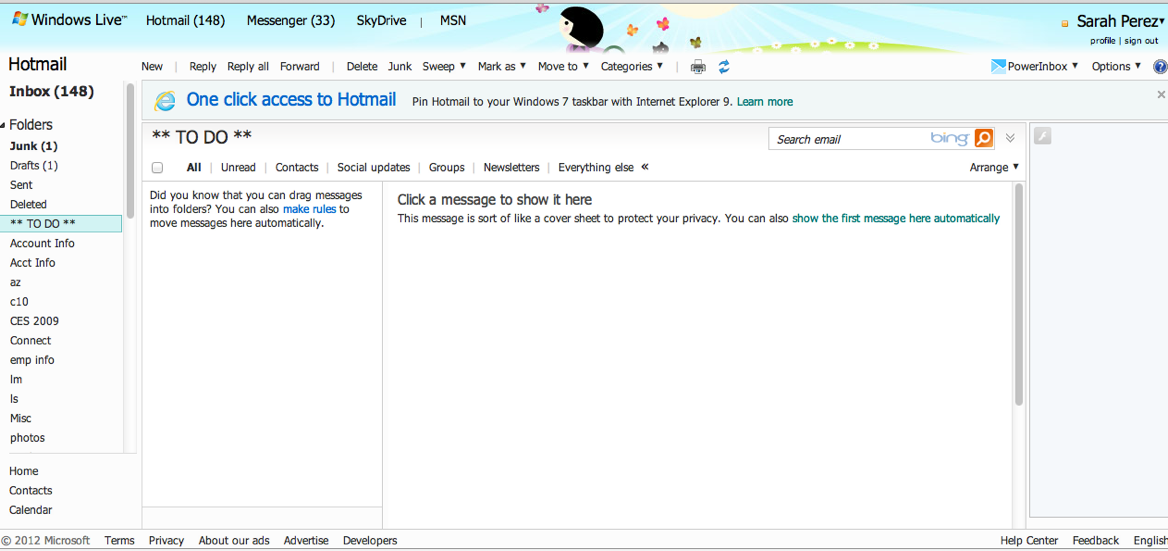Click Junk in the toolbar
Screen dimensions: 1168x551
point(400,66)
